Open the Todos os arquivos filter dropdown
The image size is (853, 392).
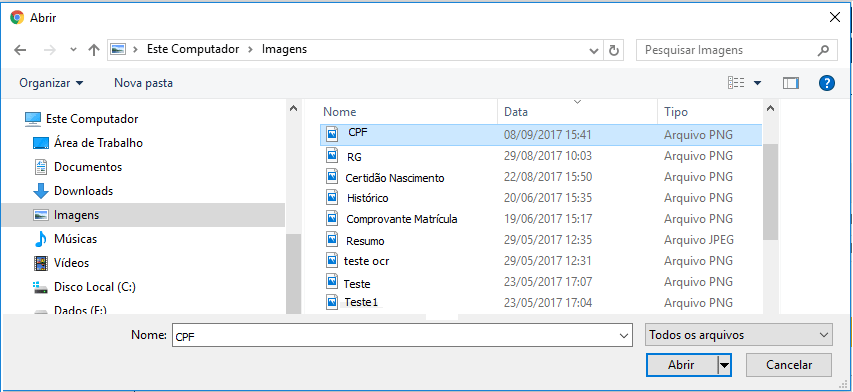tap(738, 335)
